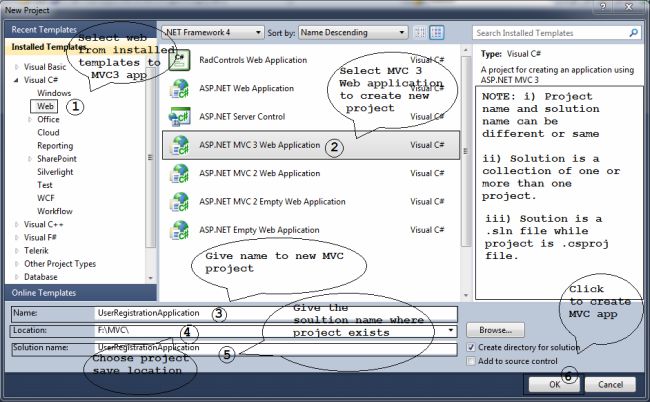Expand the Visual C++ tree node

coord(17,224)
